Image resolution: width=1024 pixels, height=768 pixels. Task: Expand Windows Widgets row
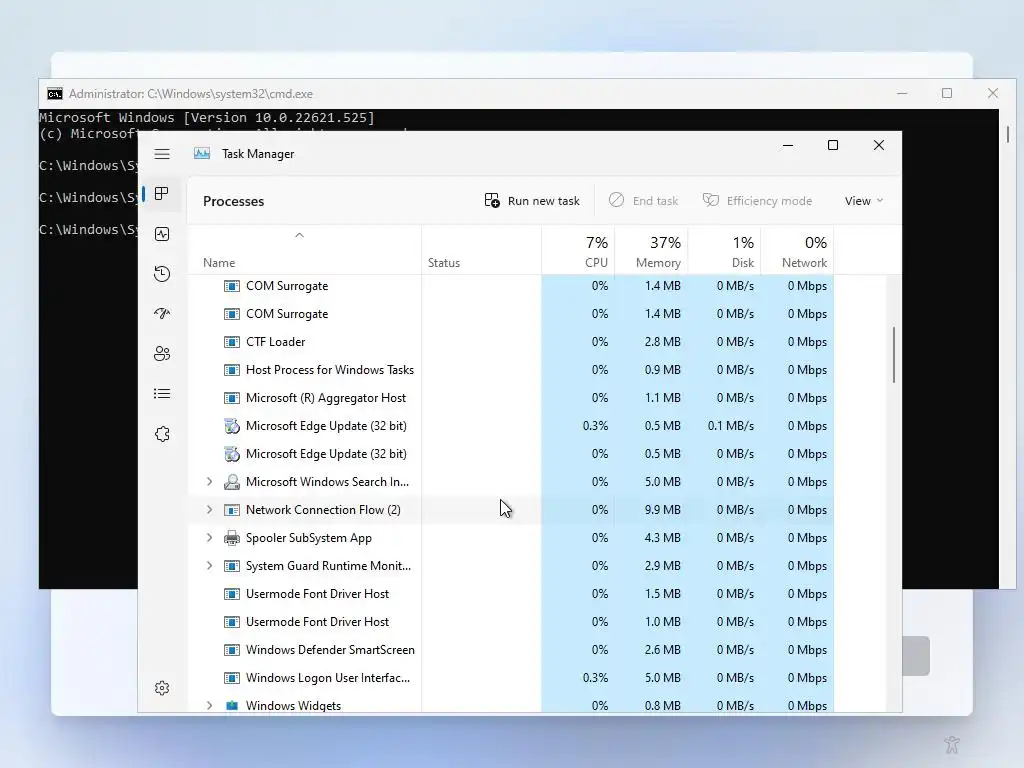coord(209,705)
